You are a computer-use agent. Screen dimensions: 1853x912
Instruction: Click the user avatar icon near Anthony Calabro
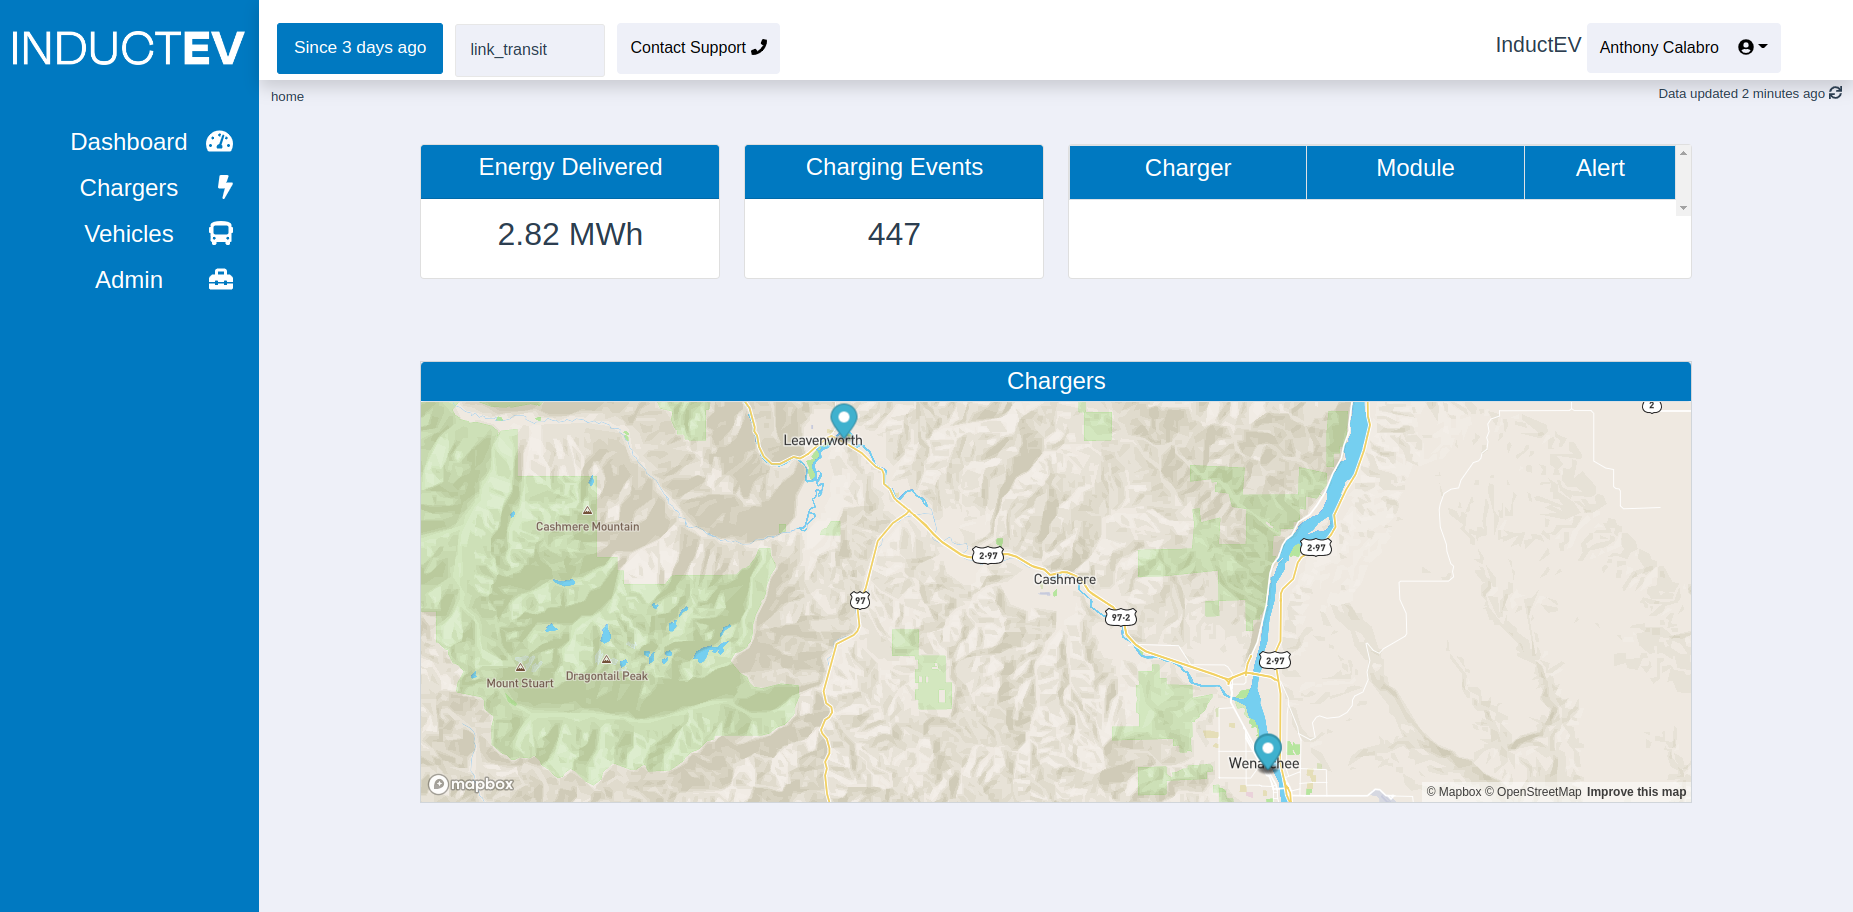point(1744,46)
